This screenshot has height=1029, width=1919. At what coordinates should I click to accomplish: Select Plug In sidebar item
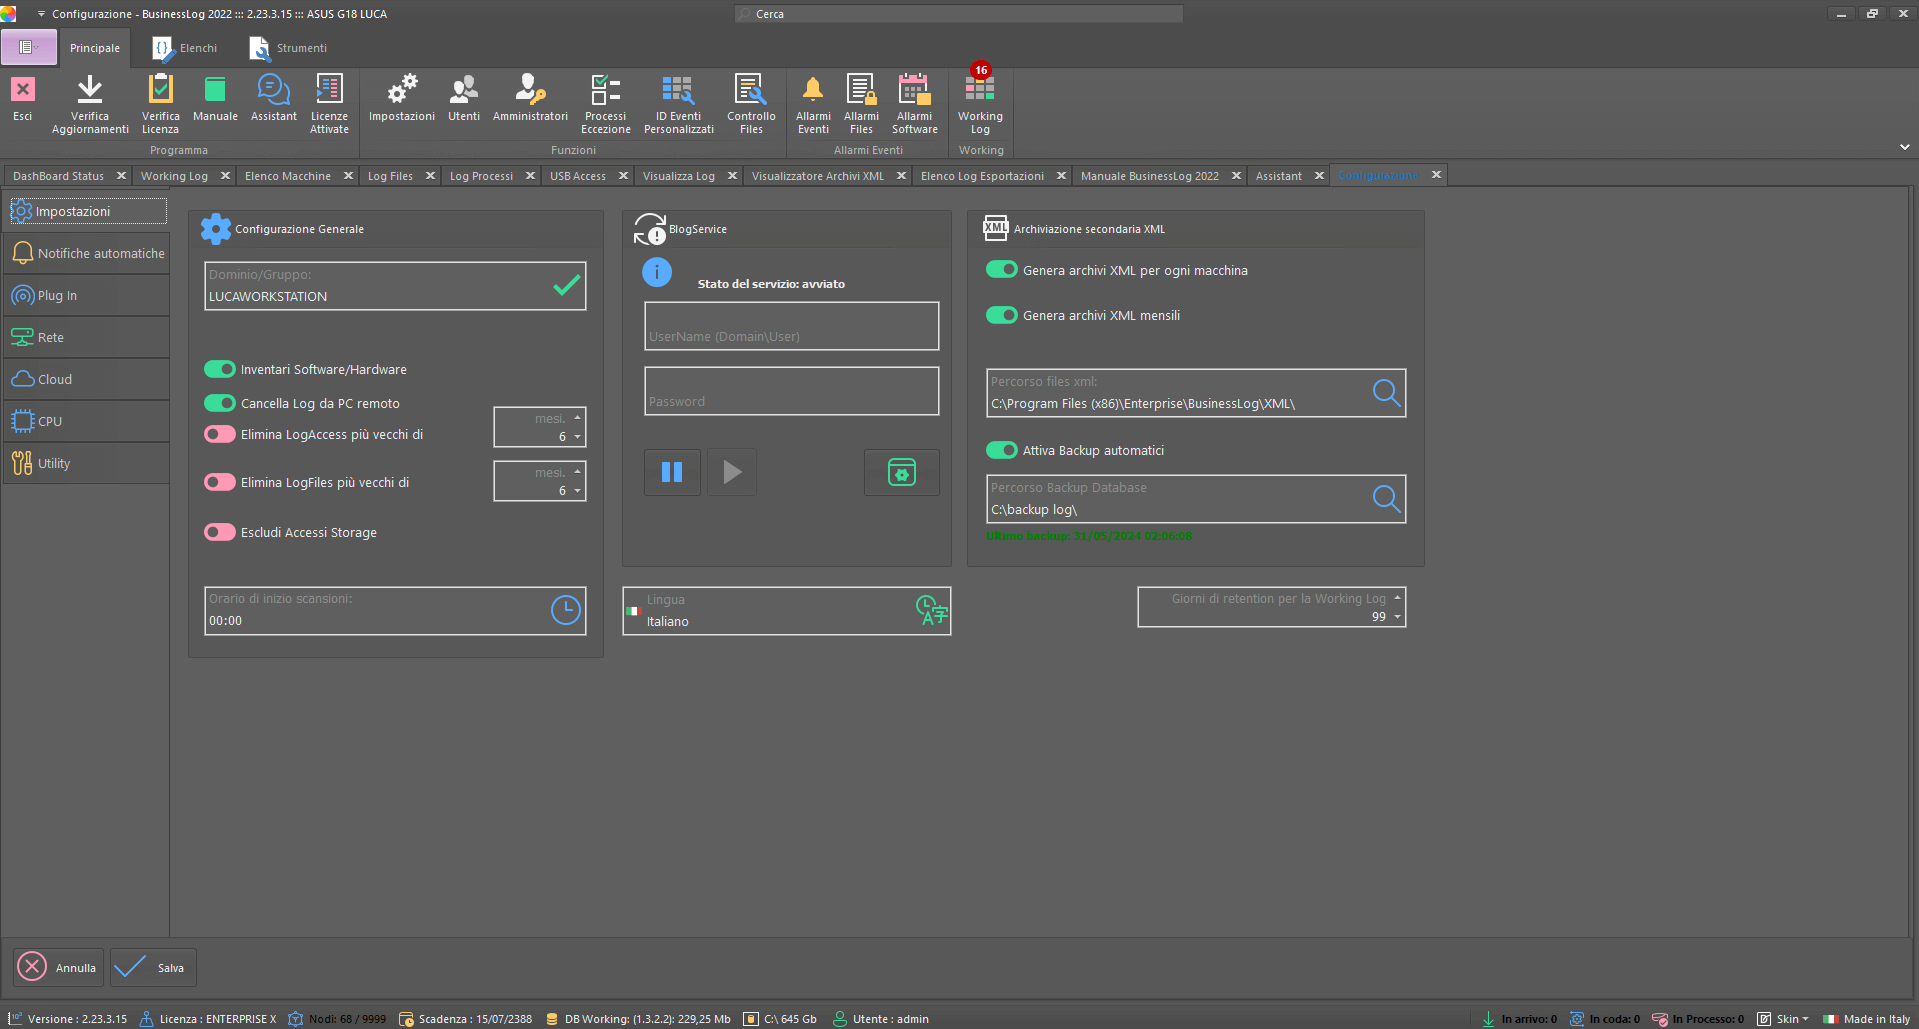point(86,296)
